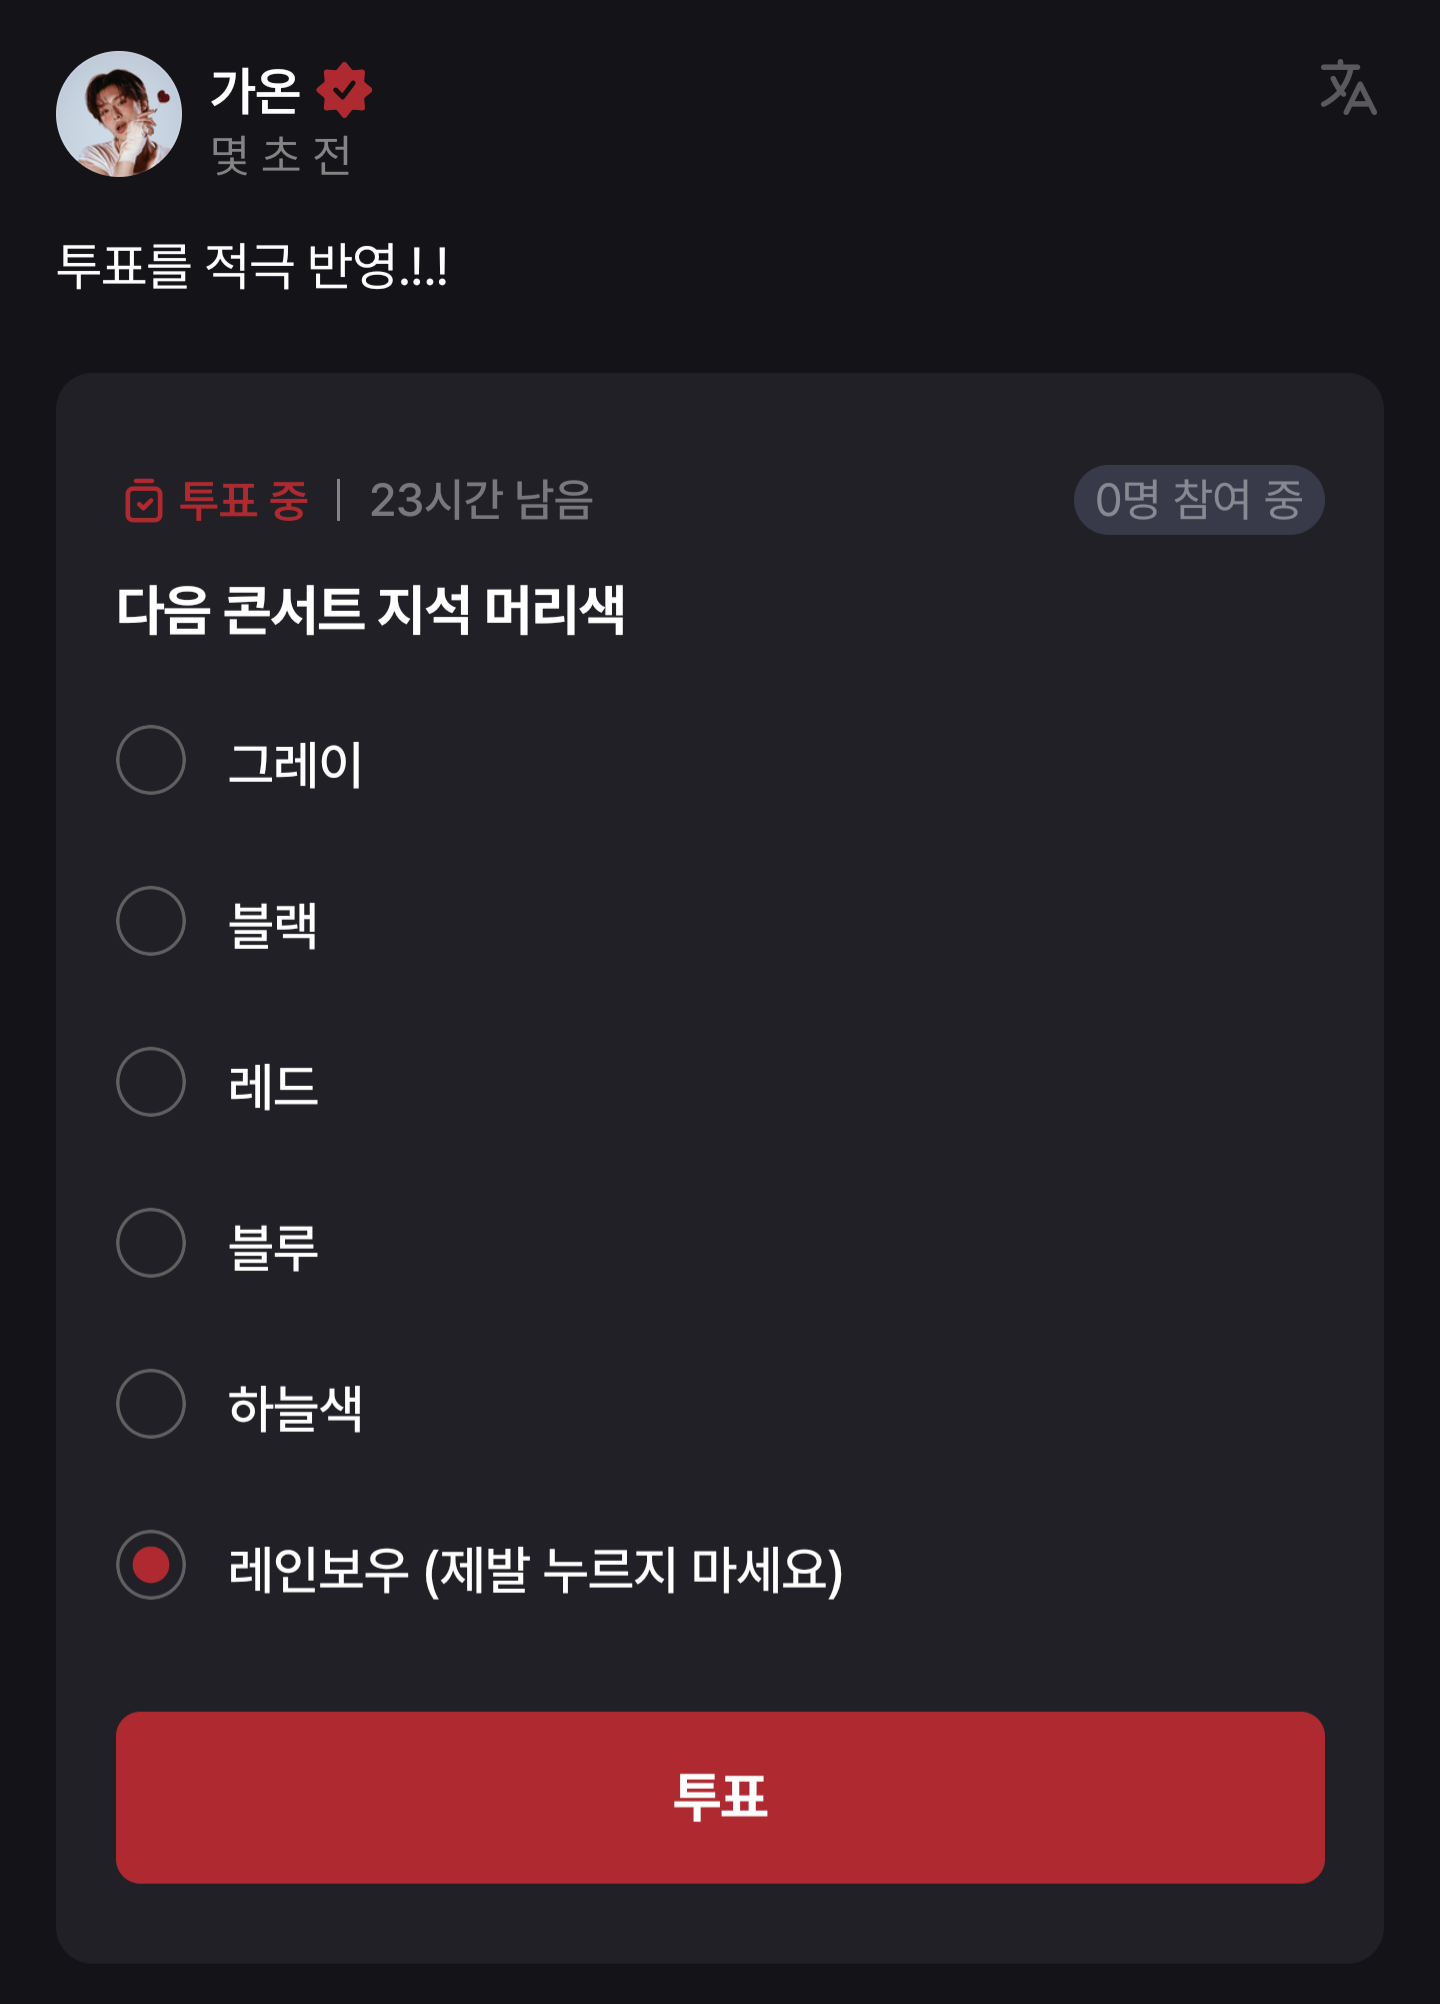Click the 몇 초 전 timestamp
The image size is (1440, 2004).
281,155
